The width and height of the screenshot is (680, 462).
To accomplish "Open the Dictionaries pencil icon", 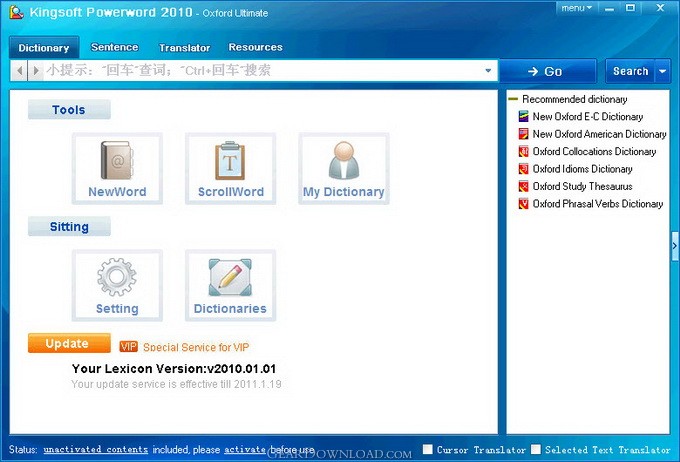I will 230,285.
